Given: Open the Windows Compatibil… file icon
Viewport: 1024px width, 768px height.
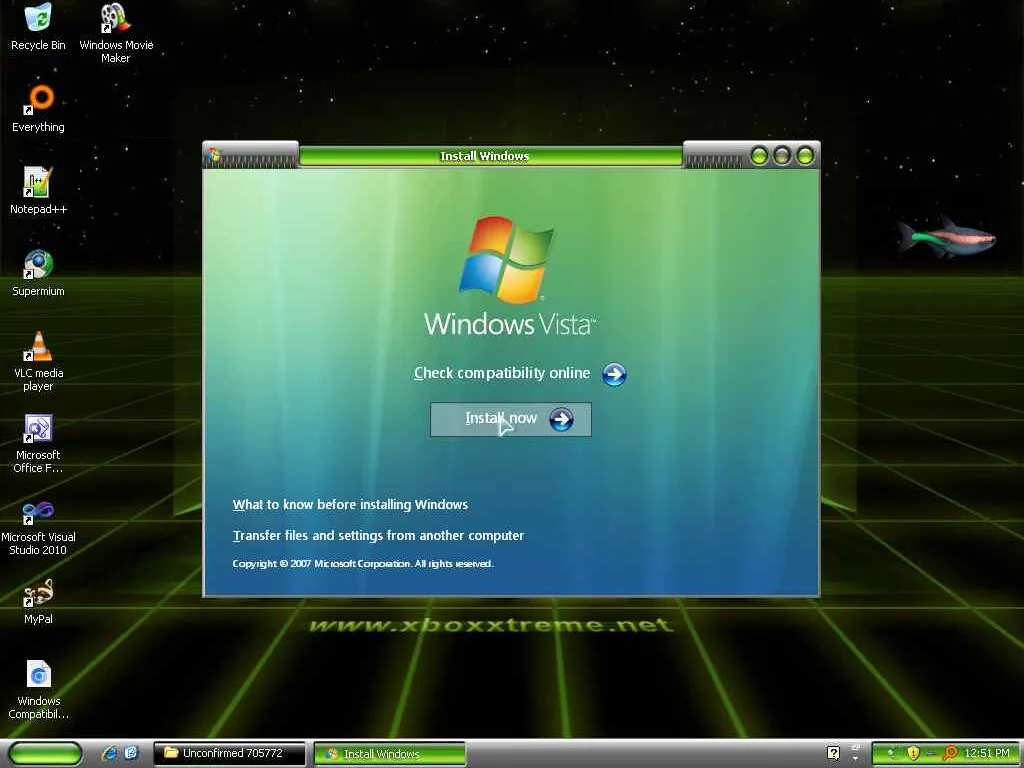Looking at the screenshot, I should coord(38,688).
